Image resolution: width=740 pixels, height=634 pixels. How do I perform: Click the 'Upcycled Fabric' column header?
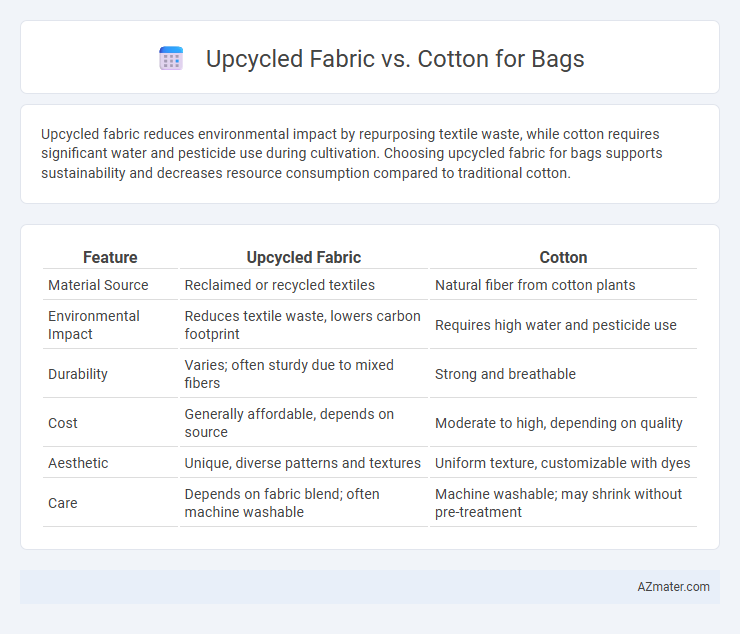point(303,257)
